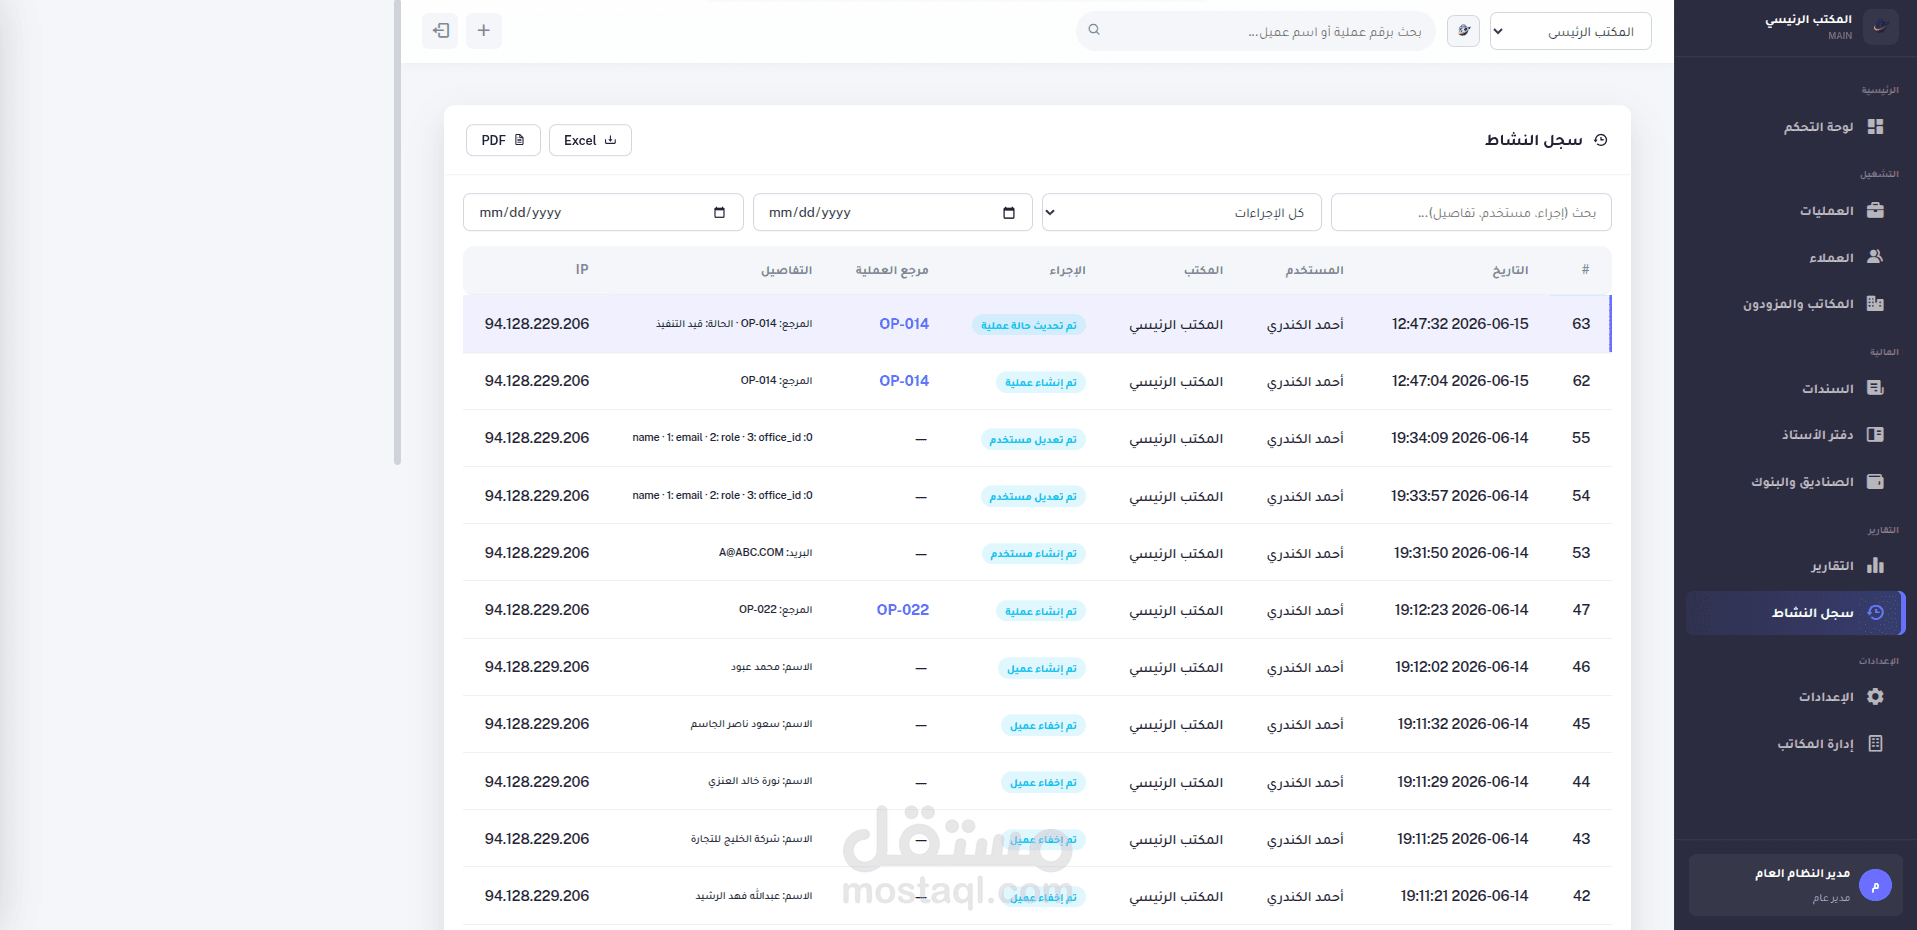Click the magnifier icon in top search bar
The image size is (1917, 930).
(1094, 30)
